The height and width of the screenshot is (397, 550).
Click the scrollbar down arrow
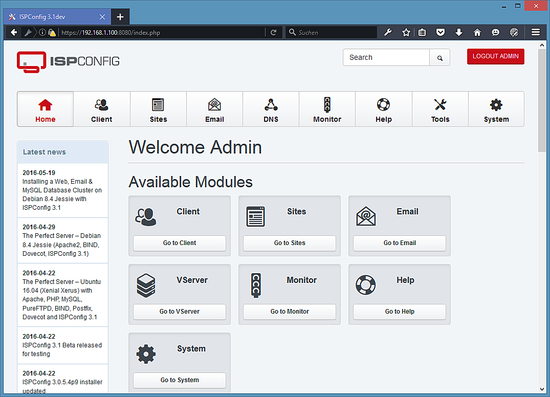point(542,389)
